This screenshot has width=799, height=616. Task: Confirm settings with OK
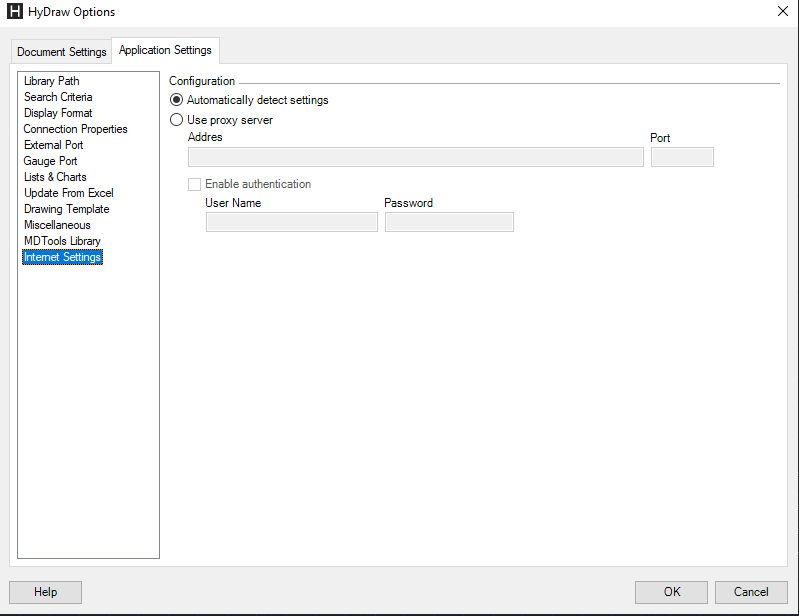tap(671, 592)
